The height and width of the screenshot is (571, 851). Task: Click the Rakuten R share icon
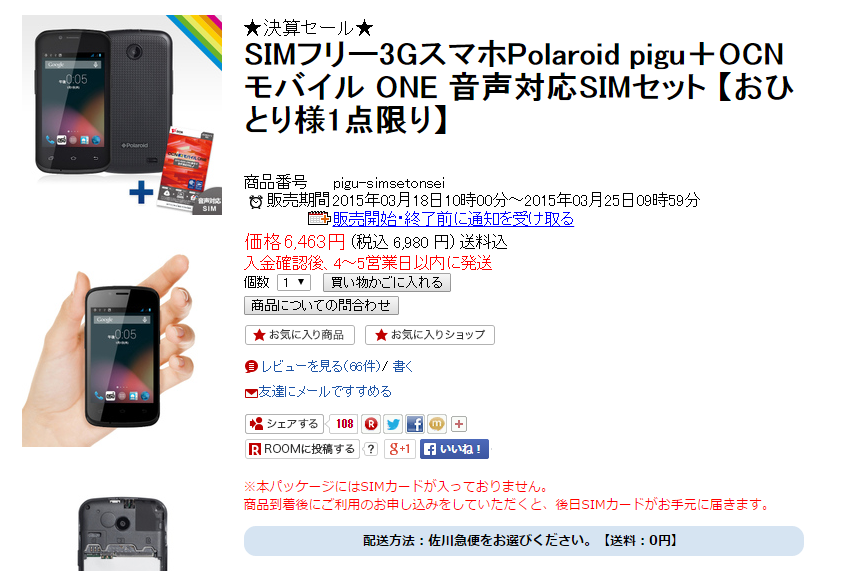click(x=371, y=424)
